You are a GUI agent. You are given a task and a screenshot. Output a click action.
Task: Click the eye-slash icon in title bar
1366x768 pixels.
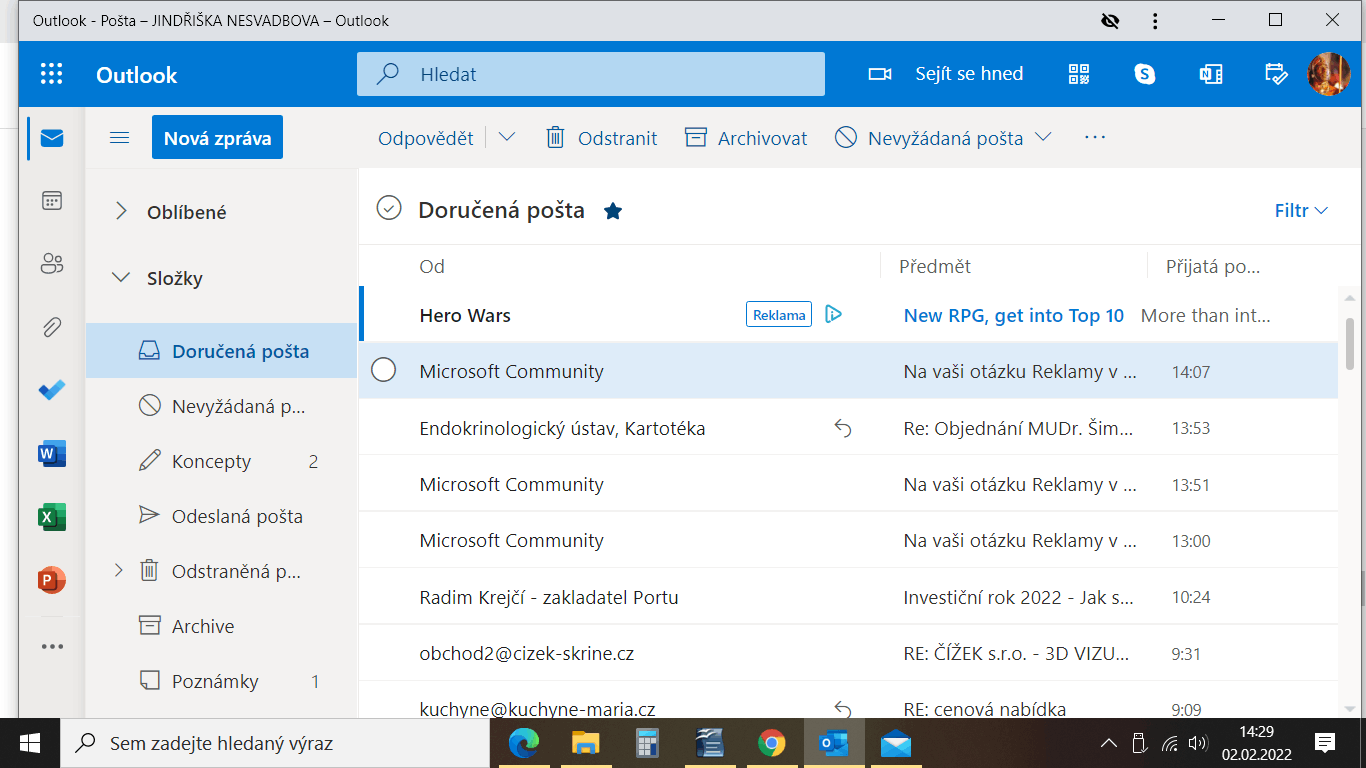[1108, 20]
